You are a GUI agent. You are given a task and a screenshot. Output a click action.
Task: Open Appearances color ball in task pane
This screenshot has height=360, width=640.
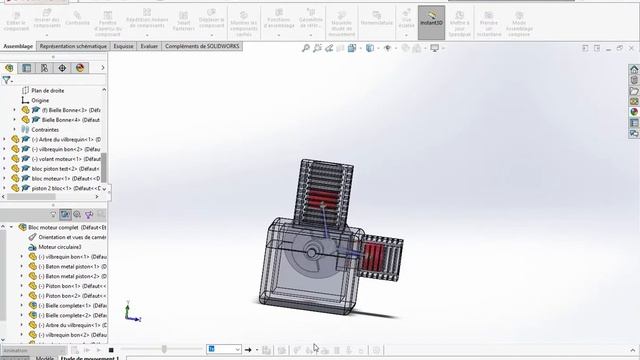pos(634,111)
